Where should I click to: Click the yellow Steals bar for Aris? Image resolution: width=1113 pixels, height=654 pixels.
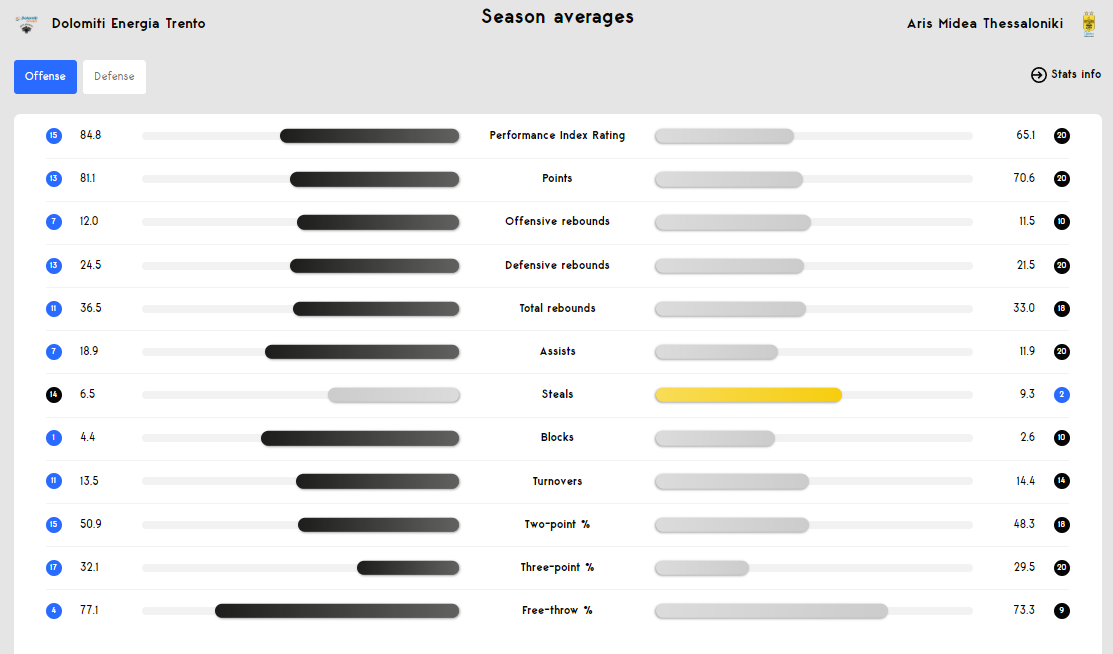click(748, 395)
